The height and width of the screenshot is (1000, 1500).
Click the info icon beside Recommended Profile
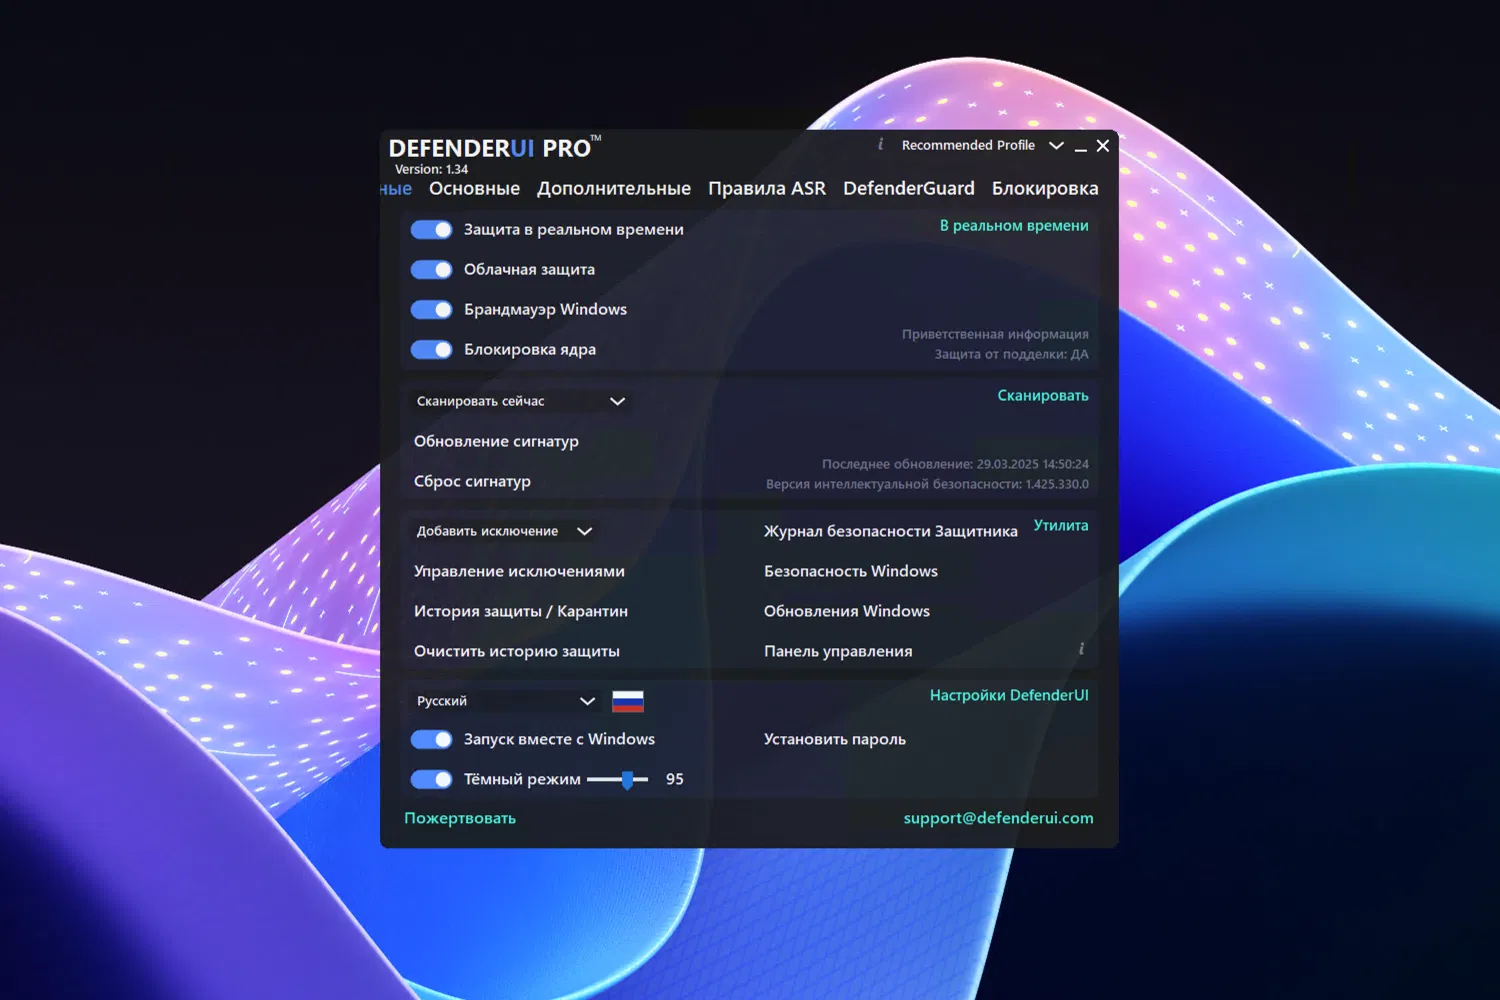tap(880, 144)
